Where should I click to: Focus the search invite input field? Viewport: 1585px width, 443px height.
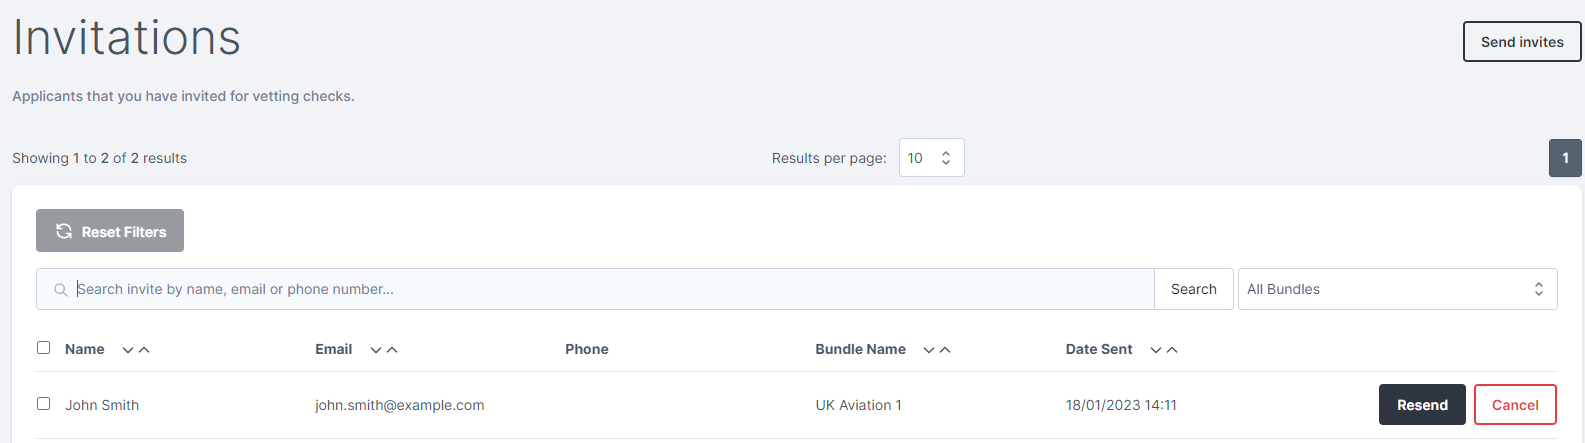(x=613, y=289)
